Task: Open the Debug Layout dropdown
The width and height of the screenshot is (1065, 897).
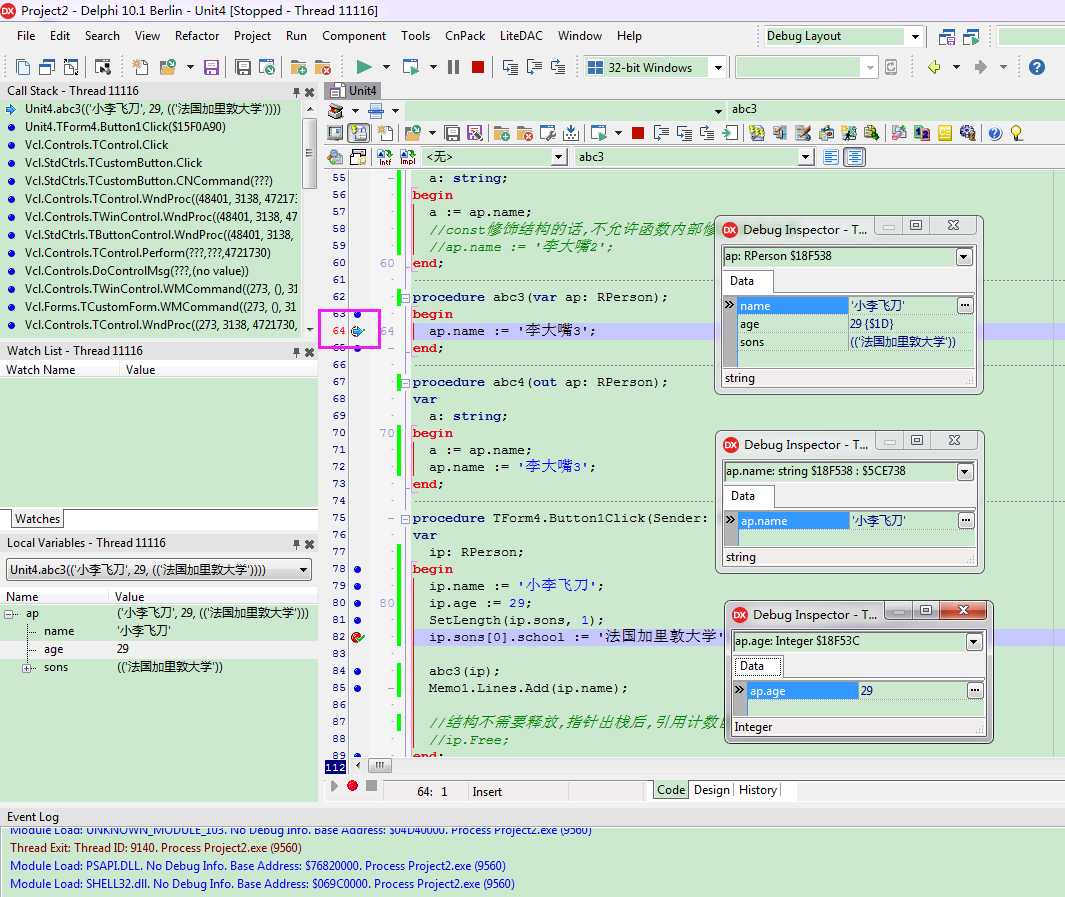Action: click(x=915, y=36)
